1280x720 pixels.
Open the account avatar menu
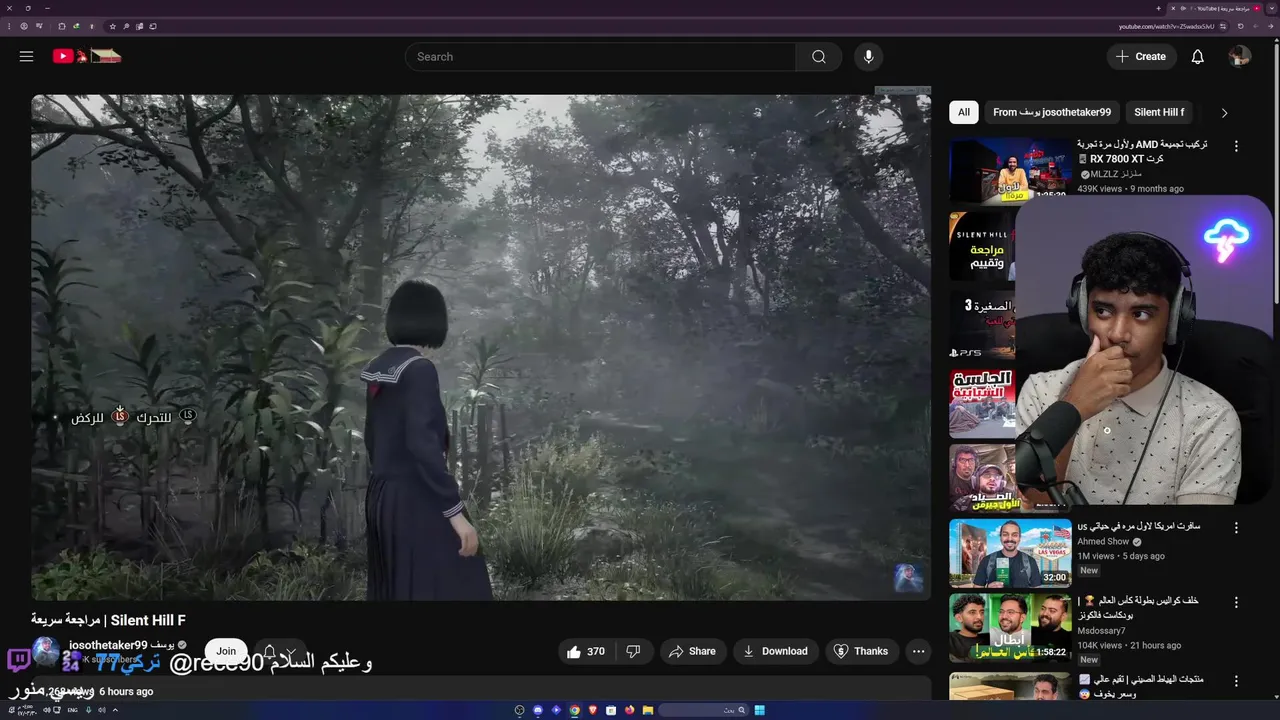click(x=1239, y=57)
